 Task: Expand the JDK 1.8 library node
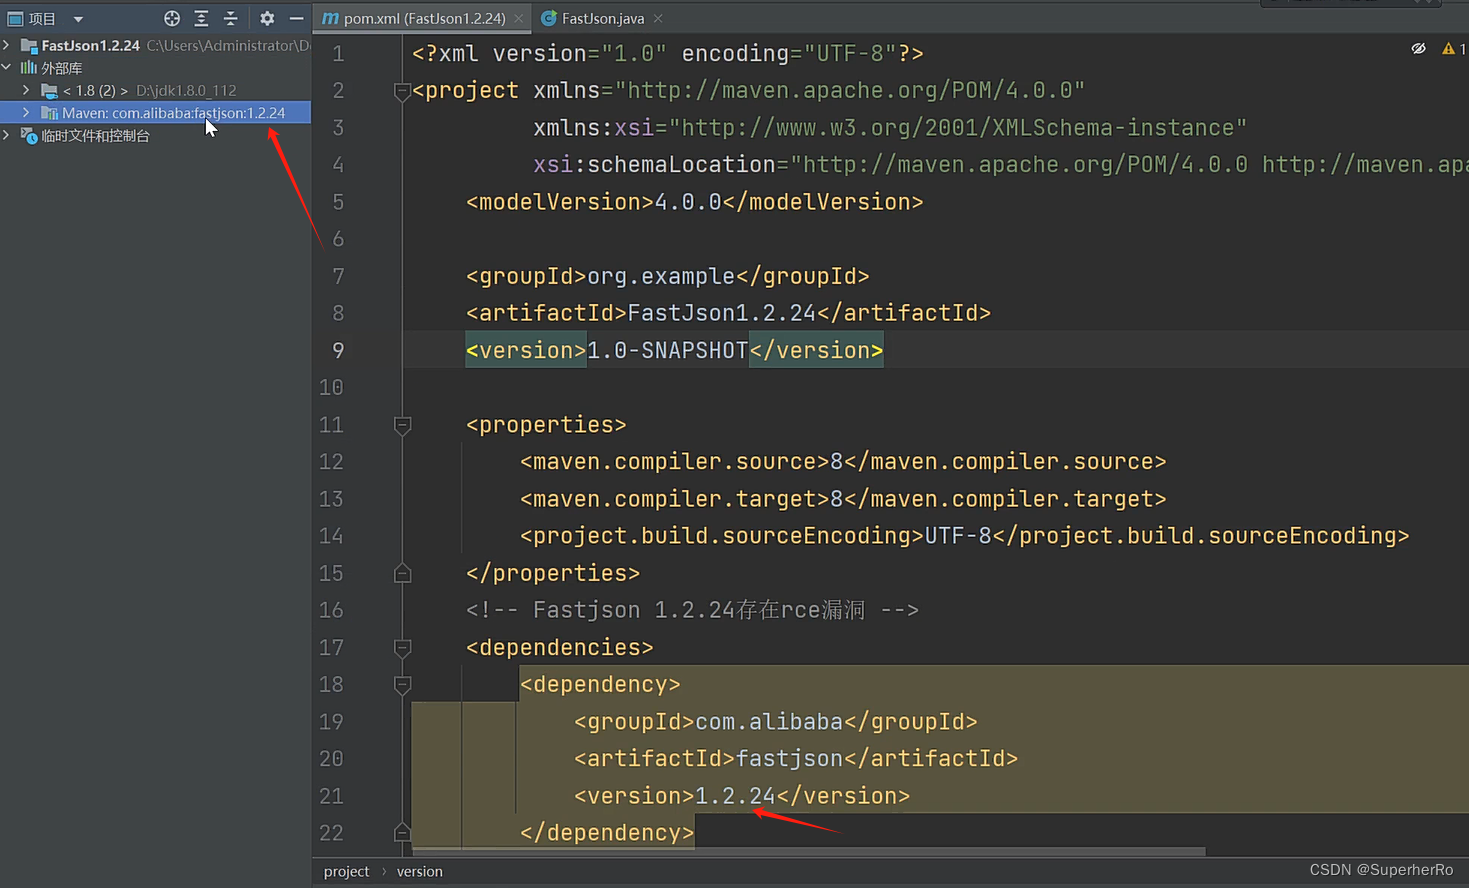coord(26,90)
